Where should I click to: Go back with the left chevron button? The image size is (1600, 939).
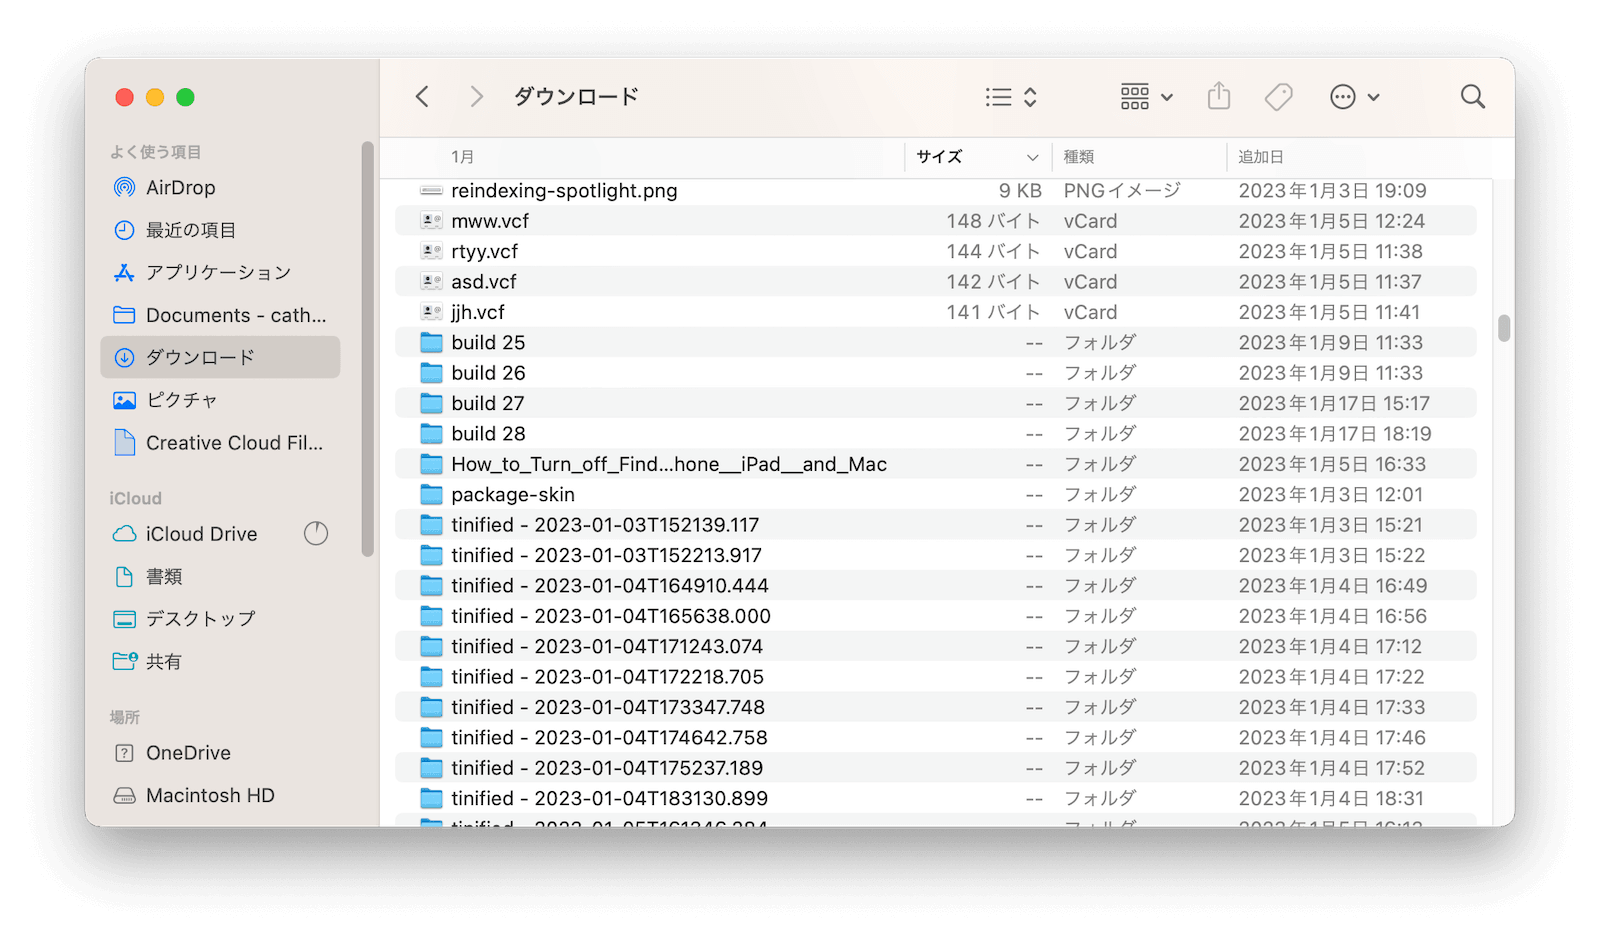click(x=422, y=97)
